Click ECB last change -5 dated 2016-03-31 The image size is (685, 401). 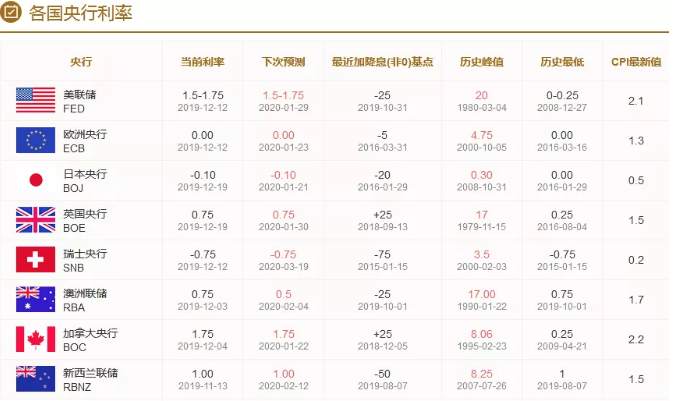tap(382, 141)
